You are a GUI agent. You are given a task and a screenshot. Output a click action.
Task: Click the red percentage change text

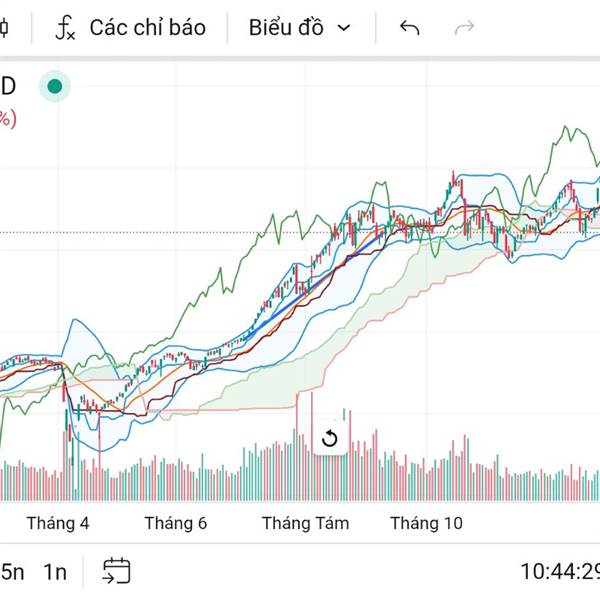(x=7, y=118)
